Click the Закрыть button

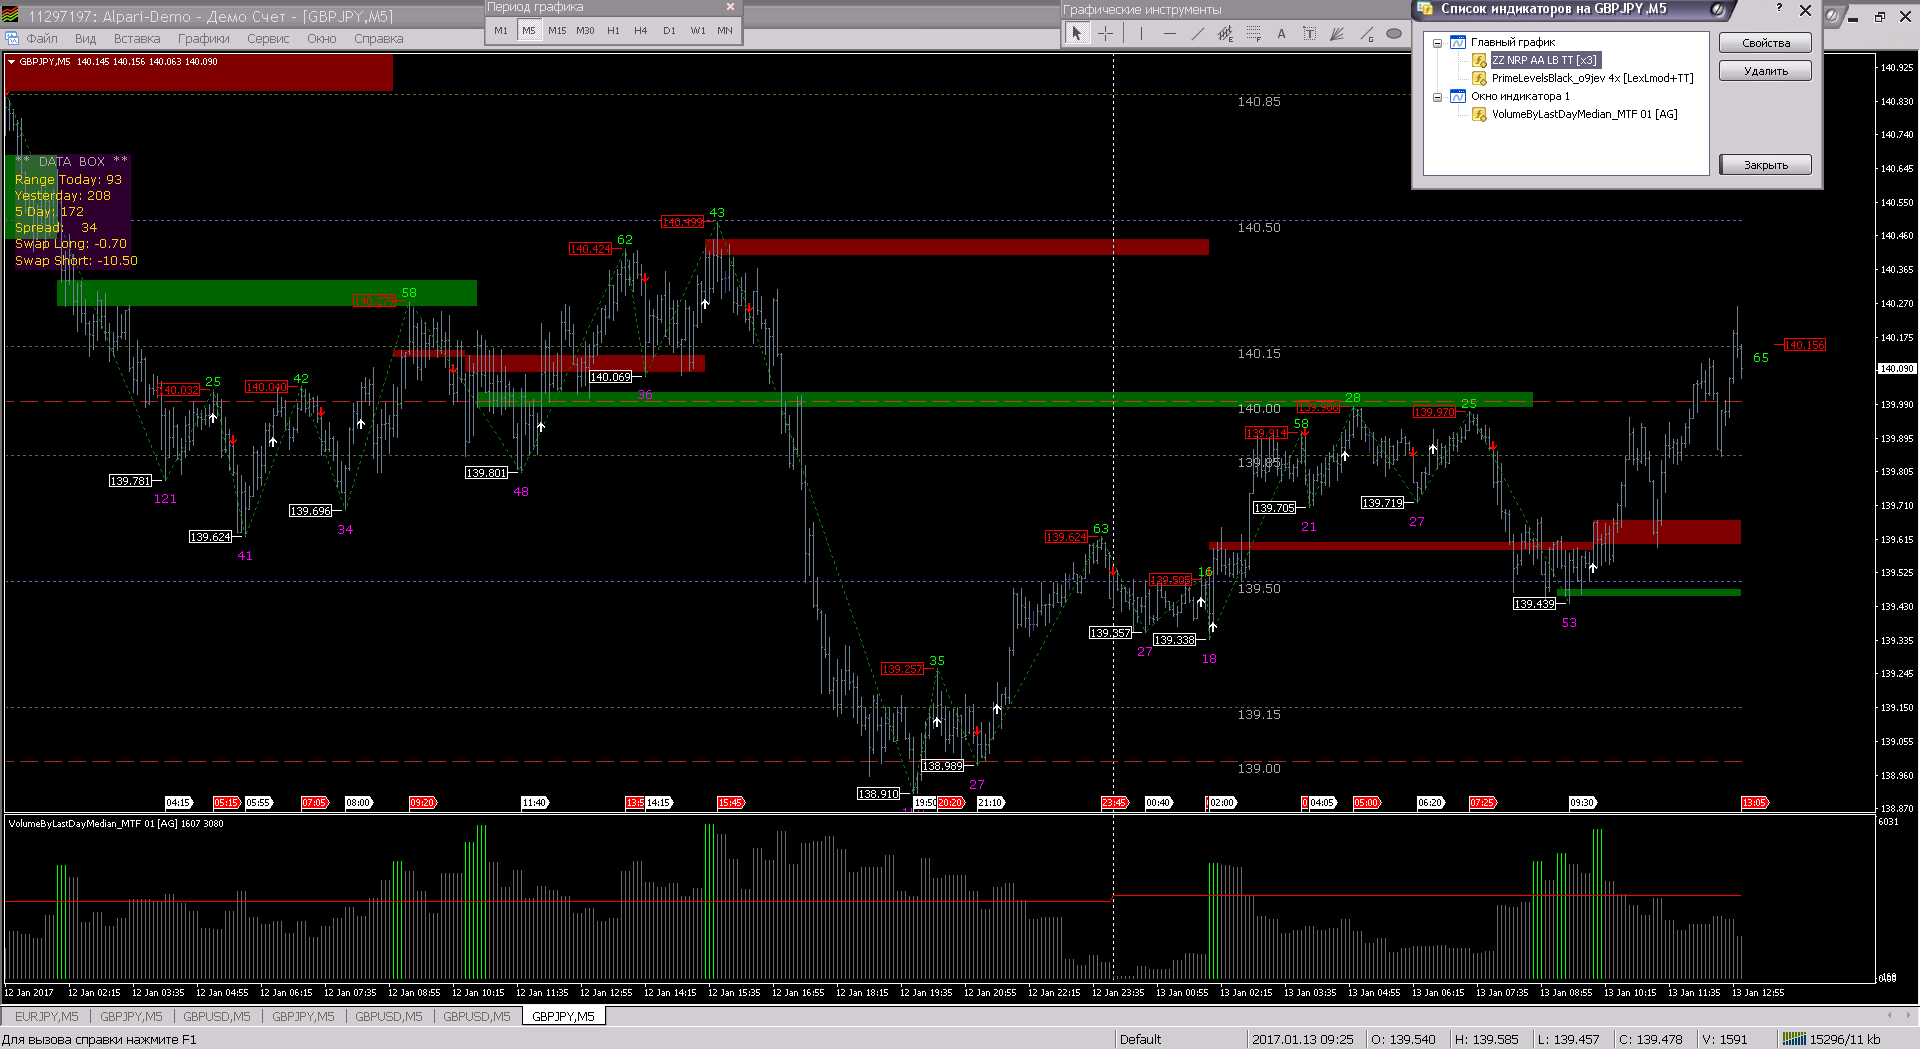[x=1766, y=165]
